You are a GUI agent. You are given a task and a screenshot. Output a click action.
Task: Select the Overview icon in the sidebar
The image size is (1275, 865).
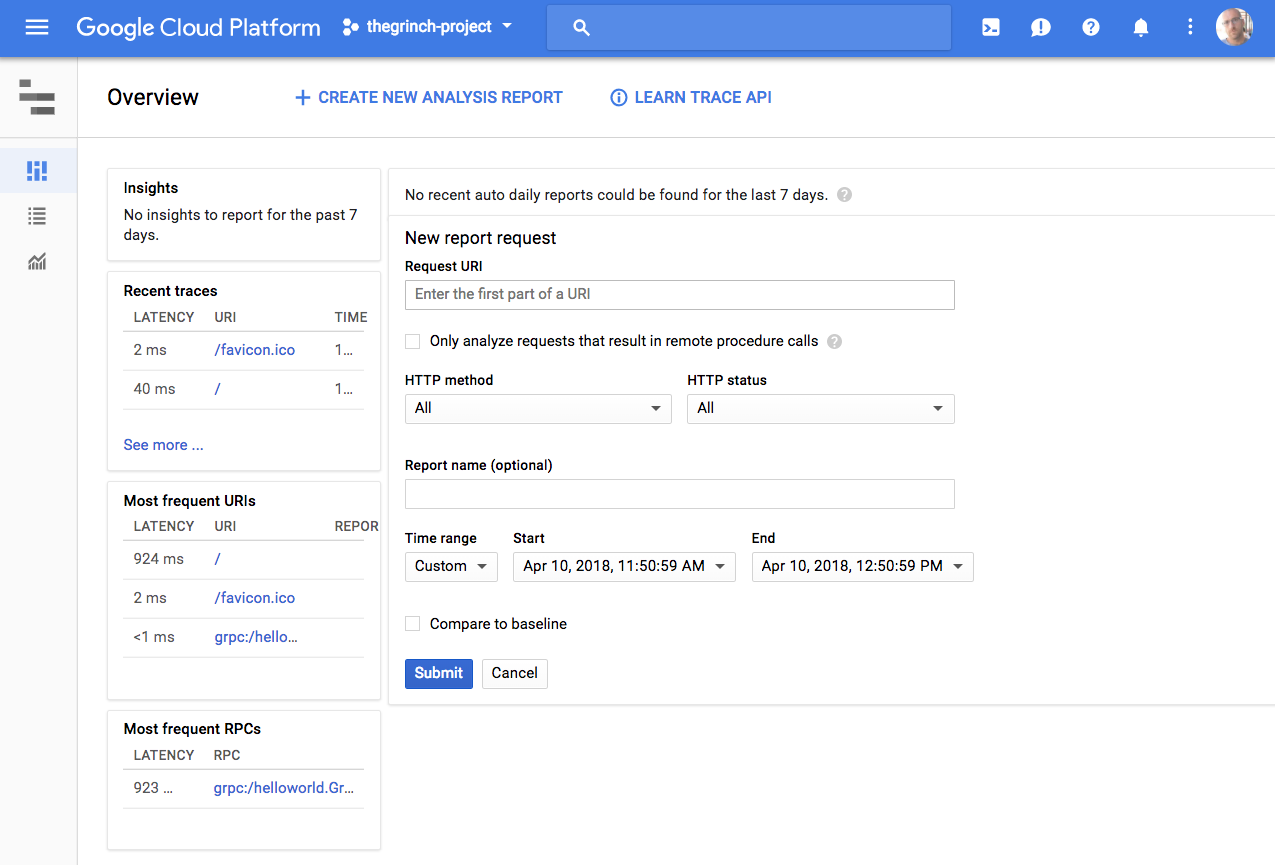pyautogui.click(x=37, y=170)
